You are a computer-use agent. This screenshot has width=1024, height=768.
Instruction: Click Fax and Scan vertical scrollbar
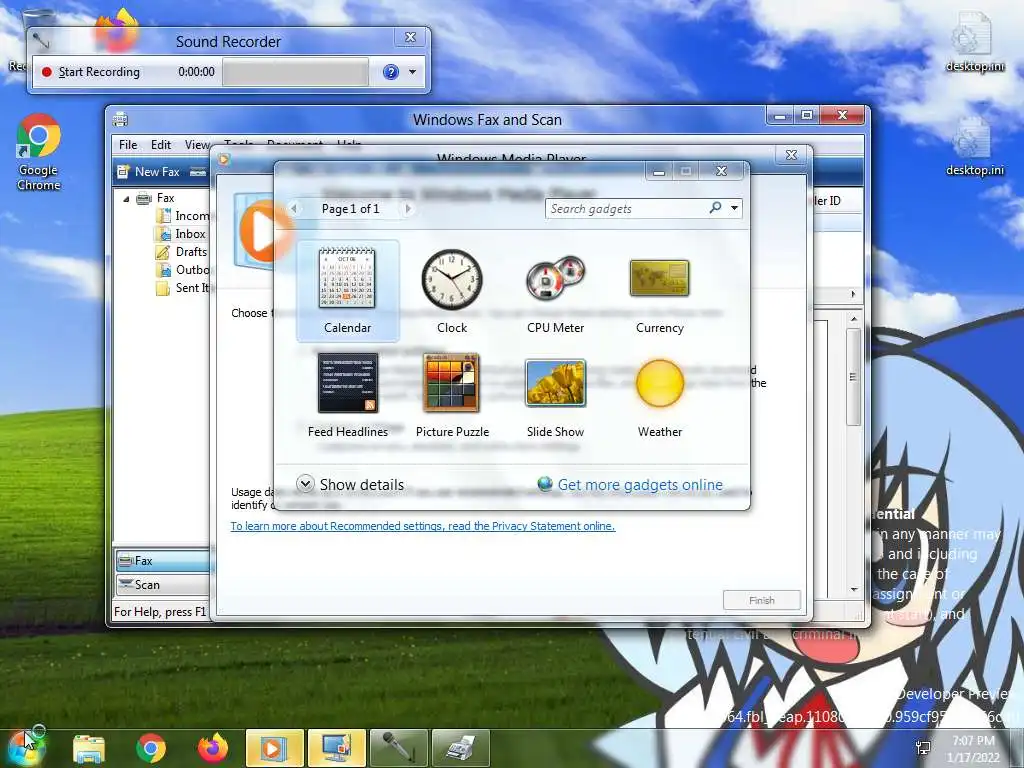(854, 377)
